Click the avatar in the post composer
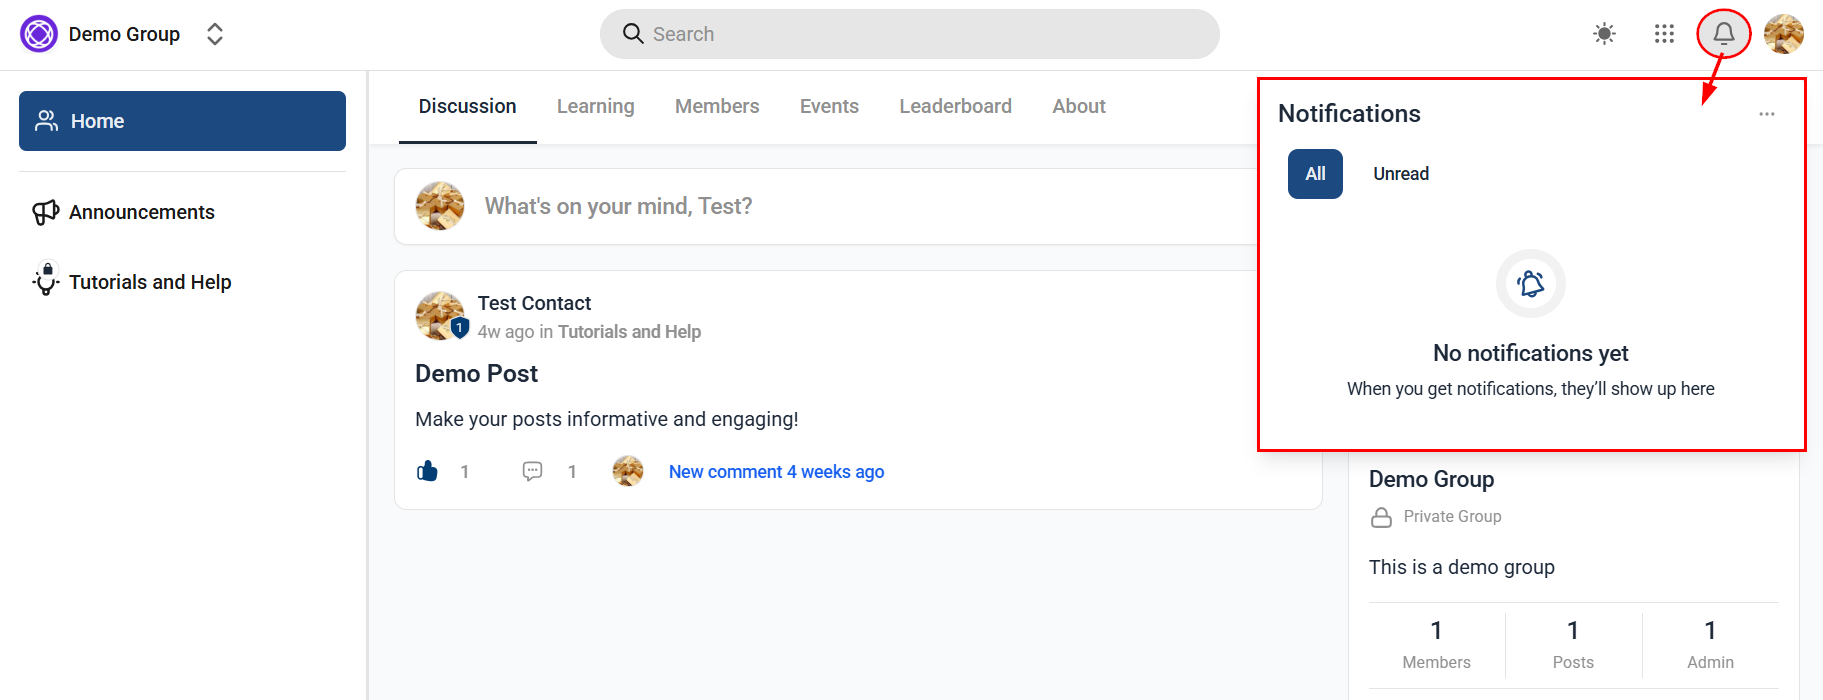 click(440, 206)
